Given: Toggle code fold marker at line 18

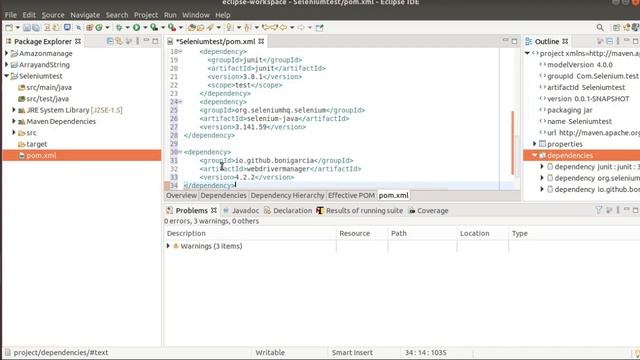Looking at the screenshot, I should click(180, 51).
